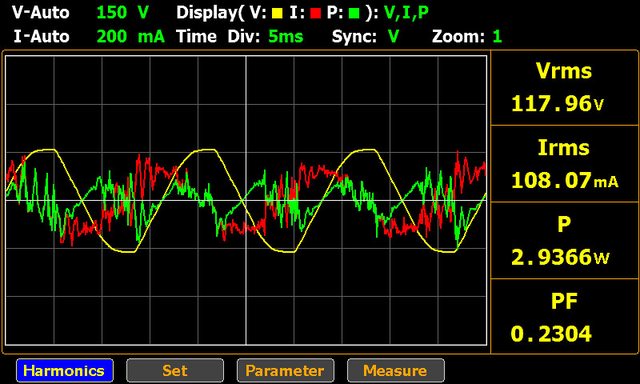Select the 200 mA current range value
The image size is (640, 384).
coord(131,37)
